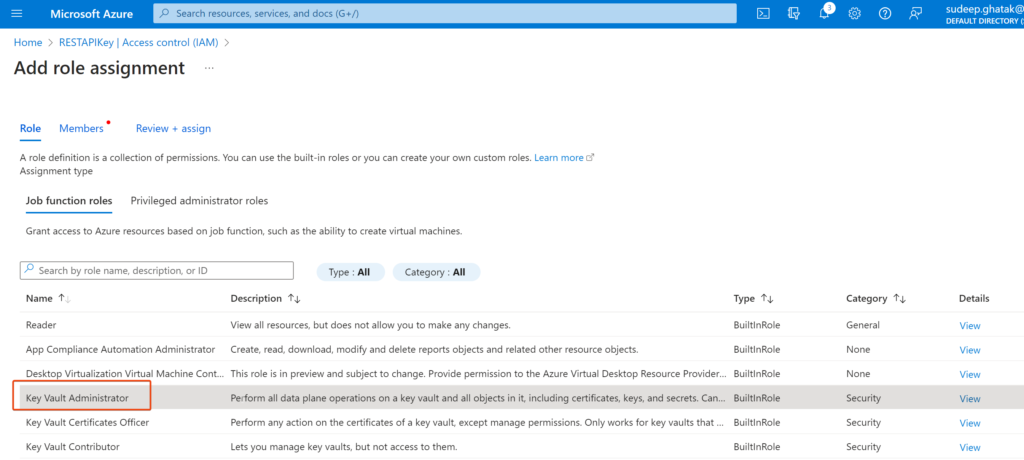Sort by Description column arrows
Screen dimensions: 1024x460
(294, 299)
